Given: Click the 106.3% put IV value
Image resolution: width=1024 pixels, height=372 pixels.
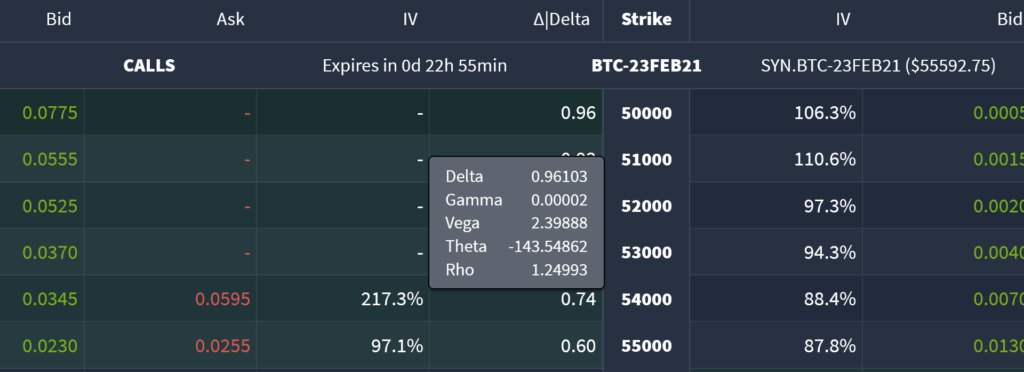Looking at the screenshot, I should pos(825,113).
